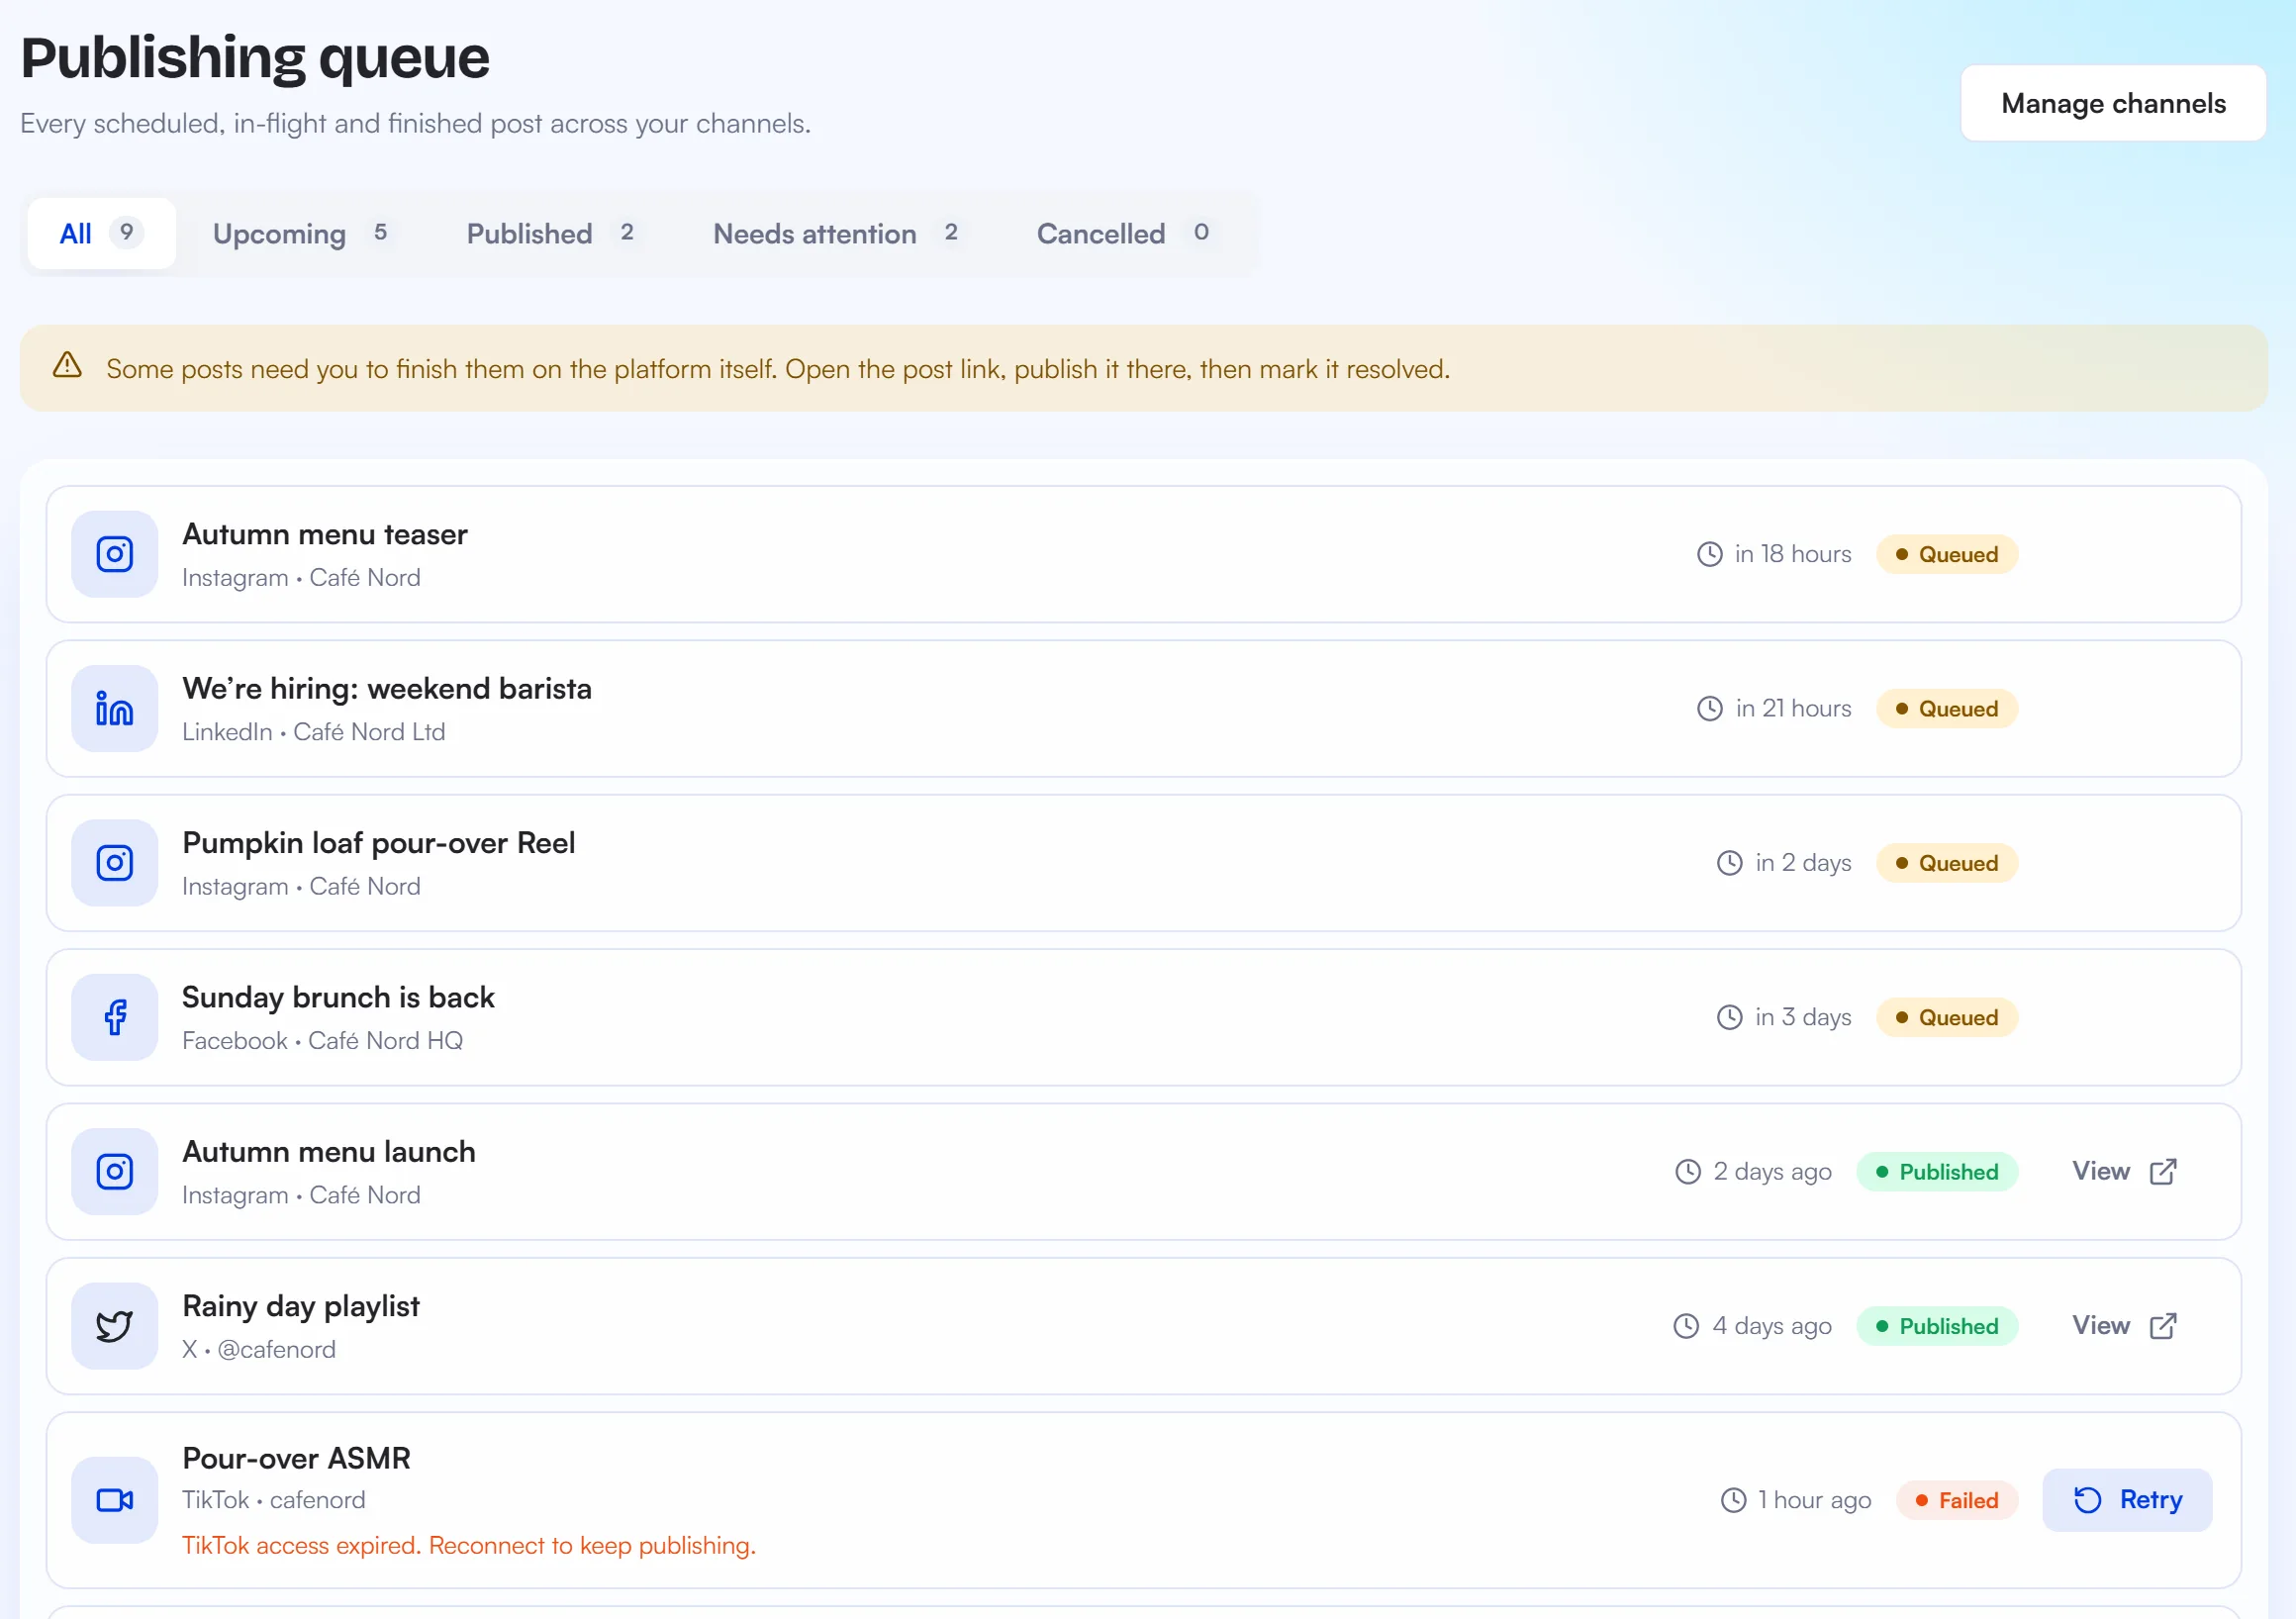Open the Pour-over ASMR title

click(296, 1458)
